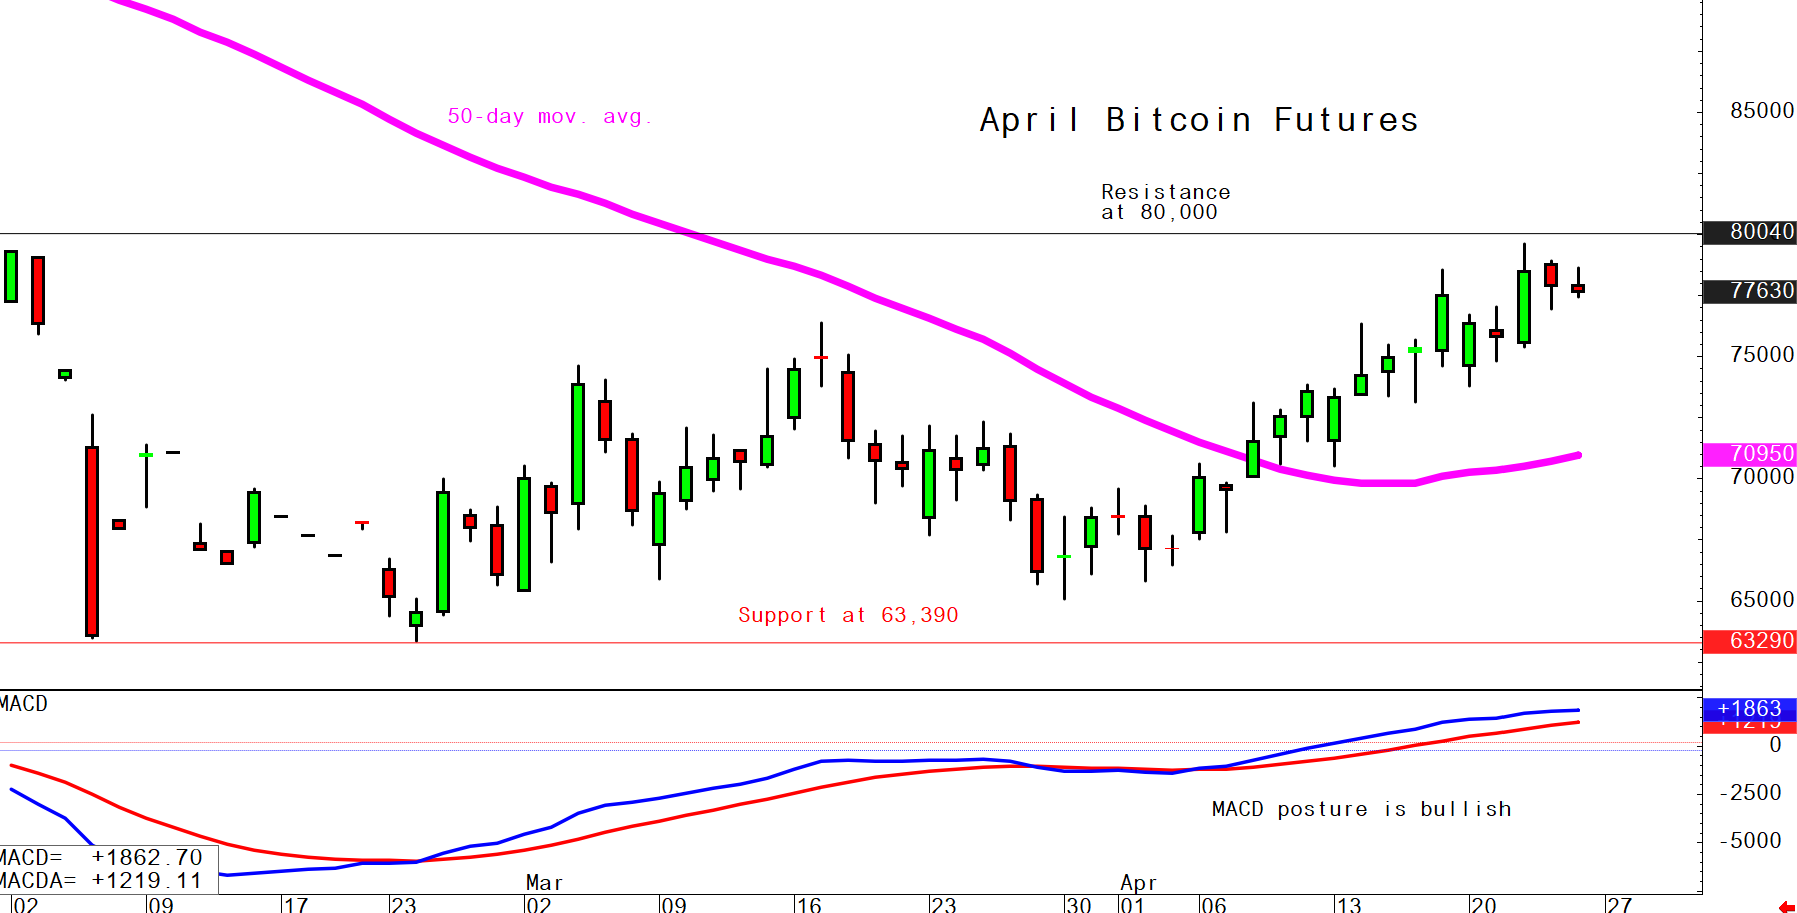Click the 27 date label on timeline
This screenshot has height=913, width=1797.
click(1621, 904)
